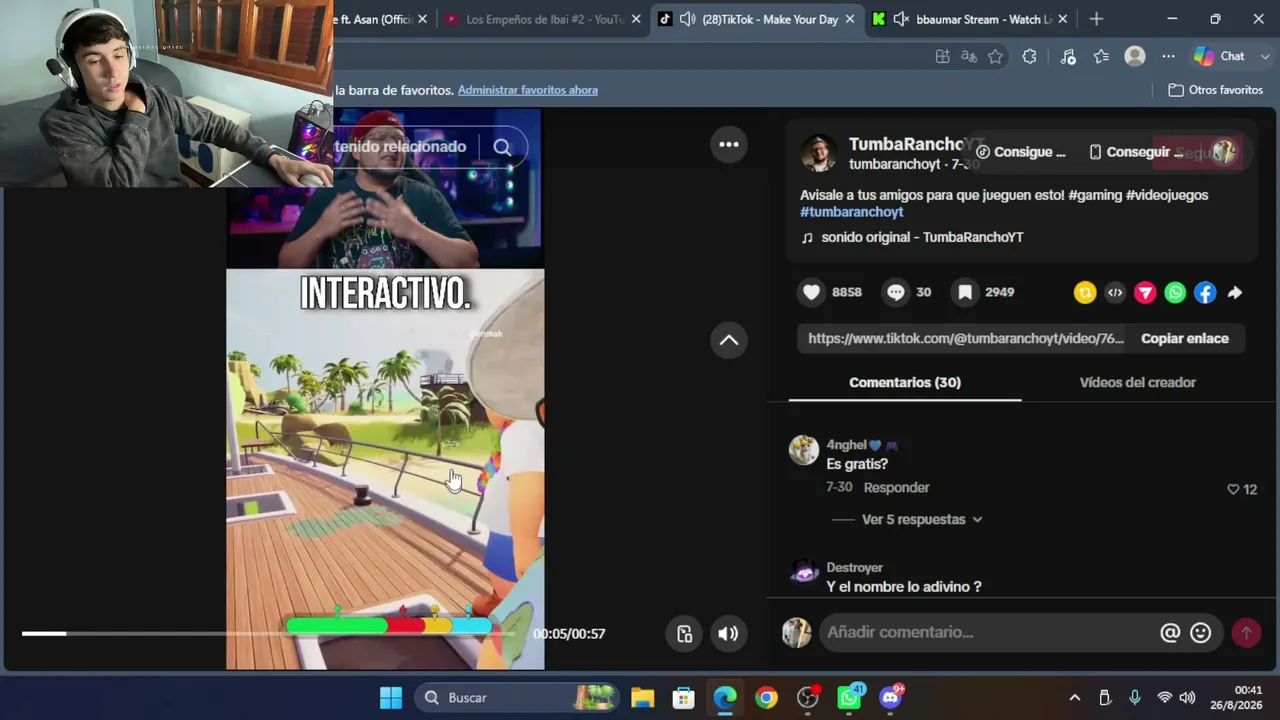The width and height of the screenshot is (1280, 720).
Task: Open the three-dot video options menu
Action: 729,145
